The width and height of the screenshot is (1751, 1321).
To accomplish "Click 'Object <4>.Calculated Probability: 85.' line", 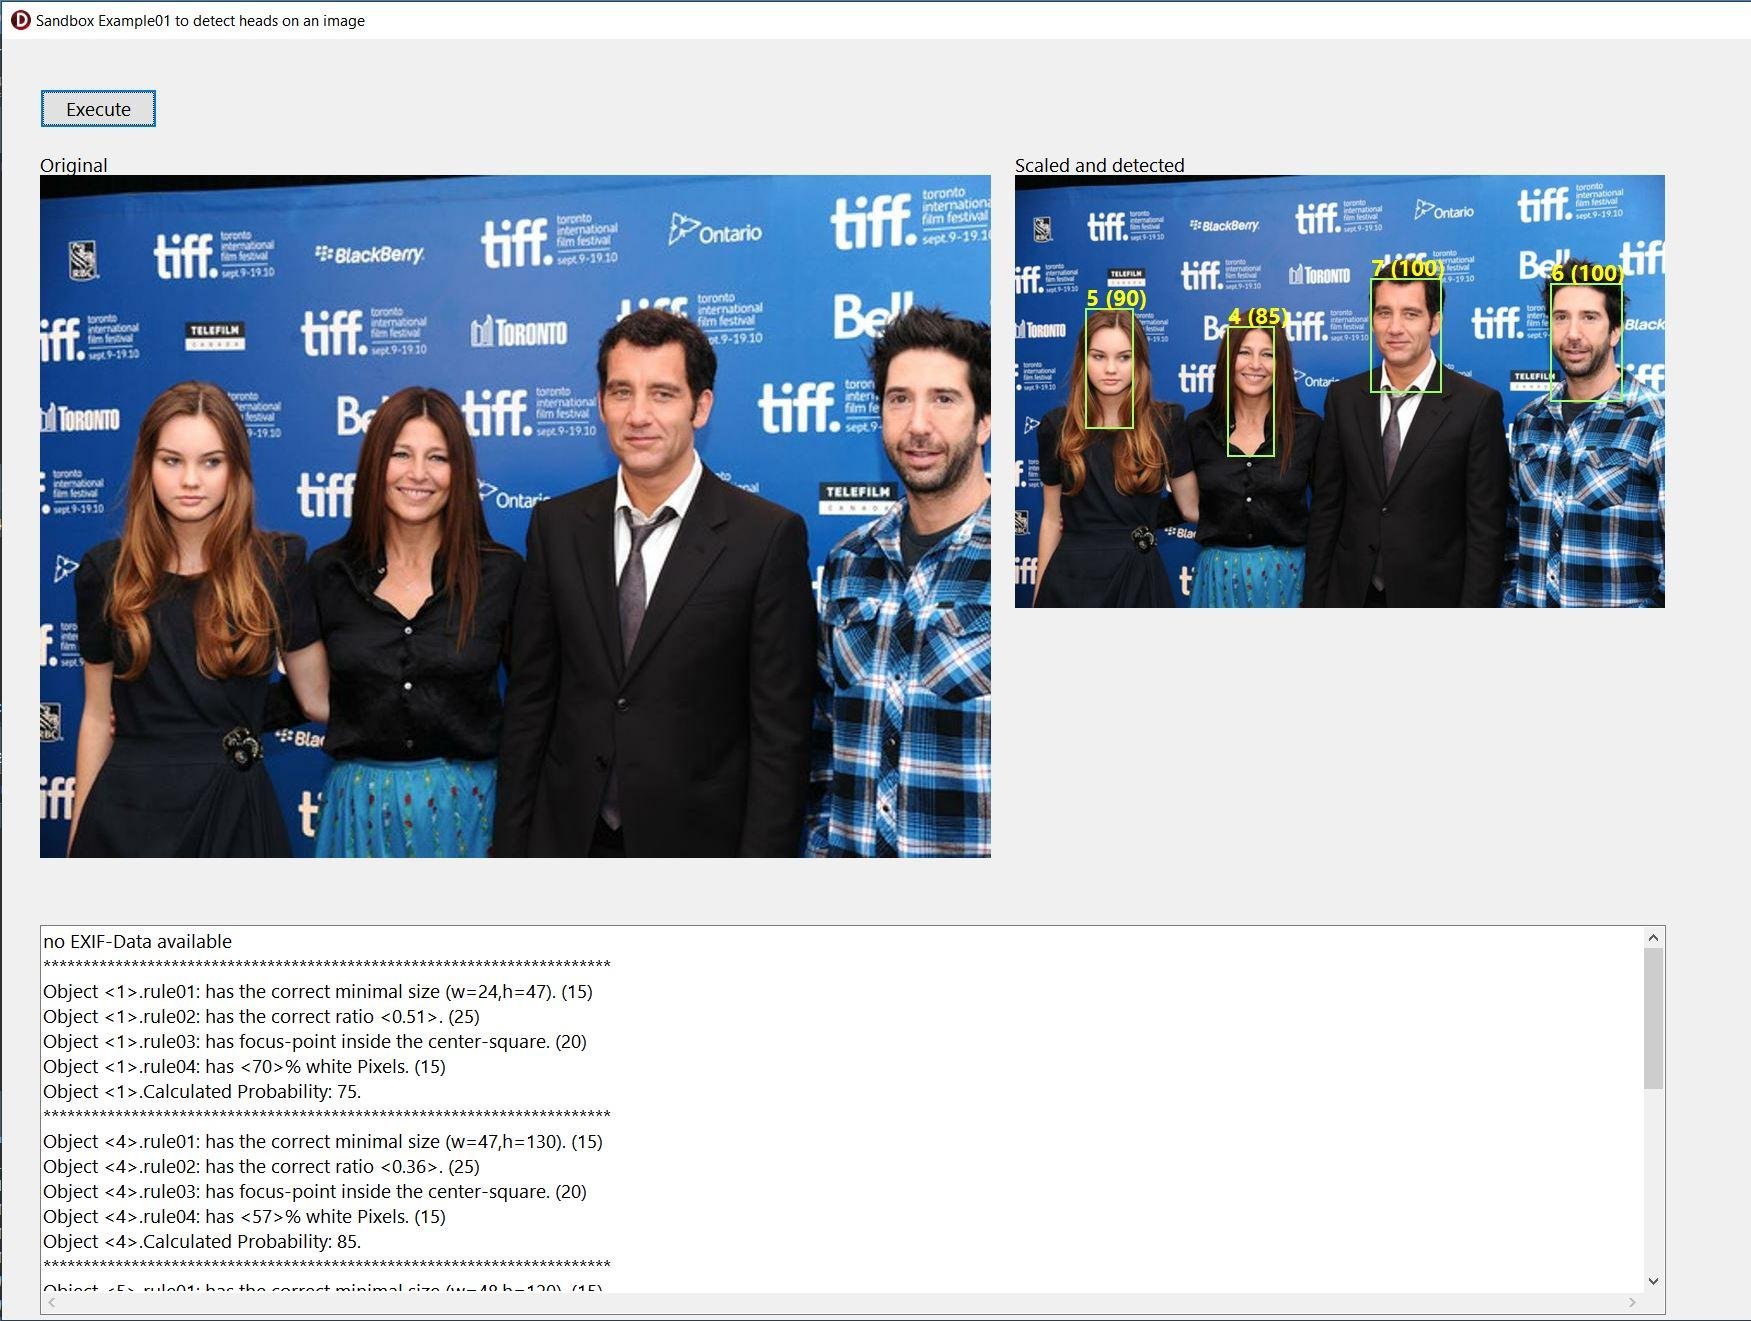I will click(x=202, y=1241).
